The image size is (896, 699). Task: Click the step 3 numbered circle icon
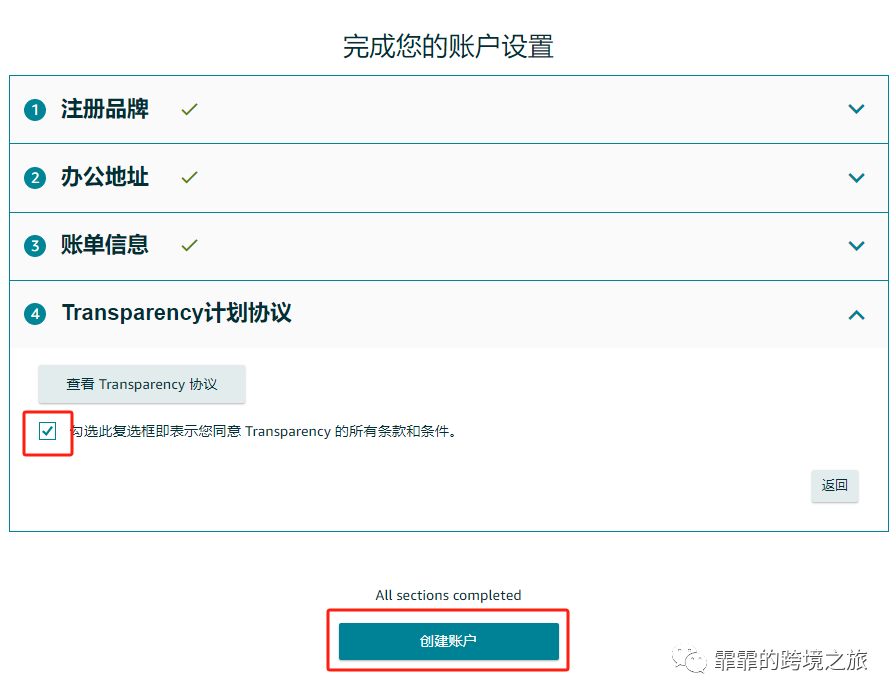point(35,245)
